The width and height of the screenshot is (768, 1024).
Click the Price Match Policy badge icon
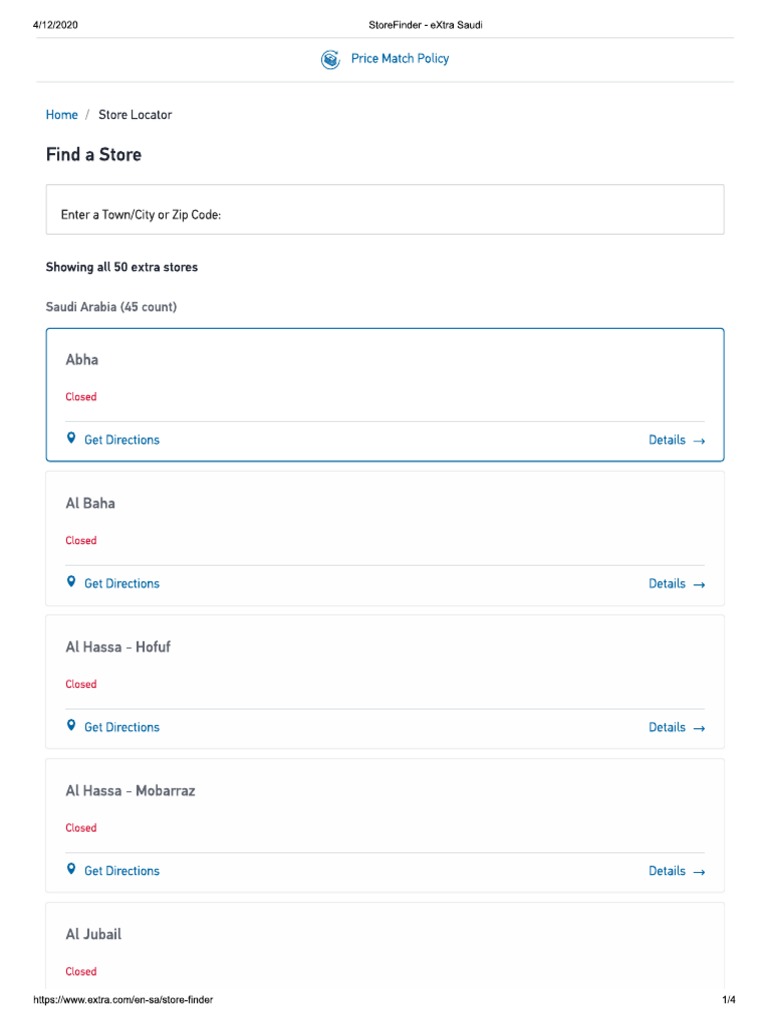click(330, 60)
